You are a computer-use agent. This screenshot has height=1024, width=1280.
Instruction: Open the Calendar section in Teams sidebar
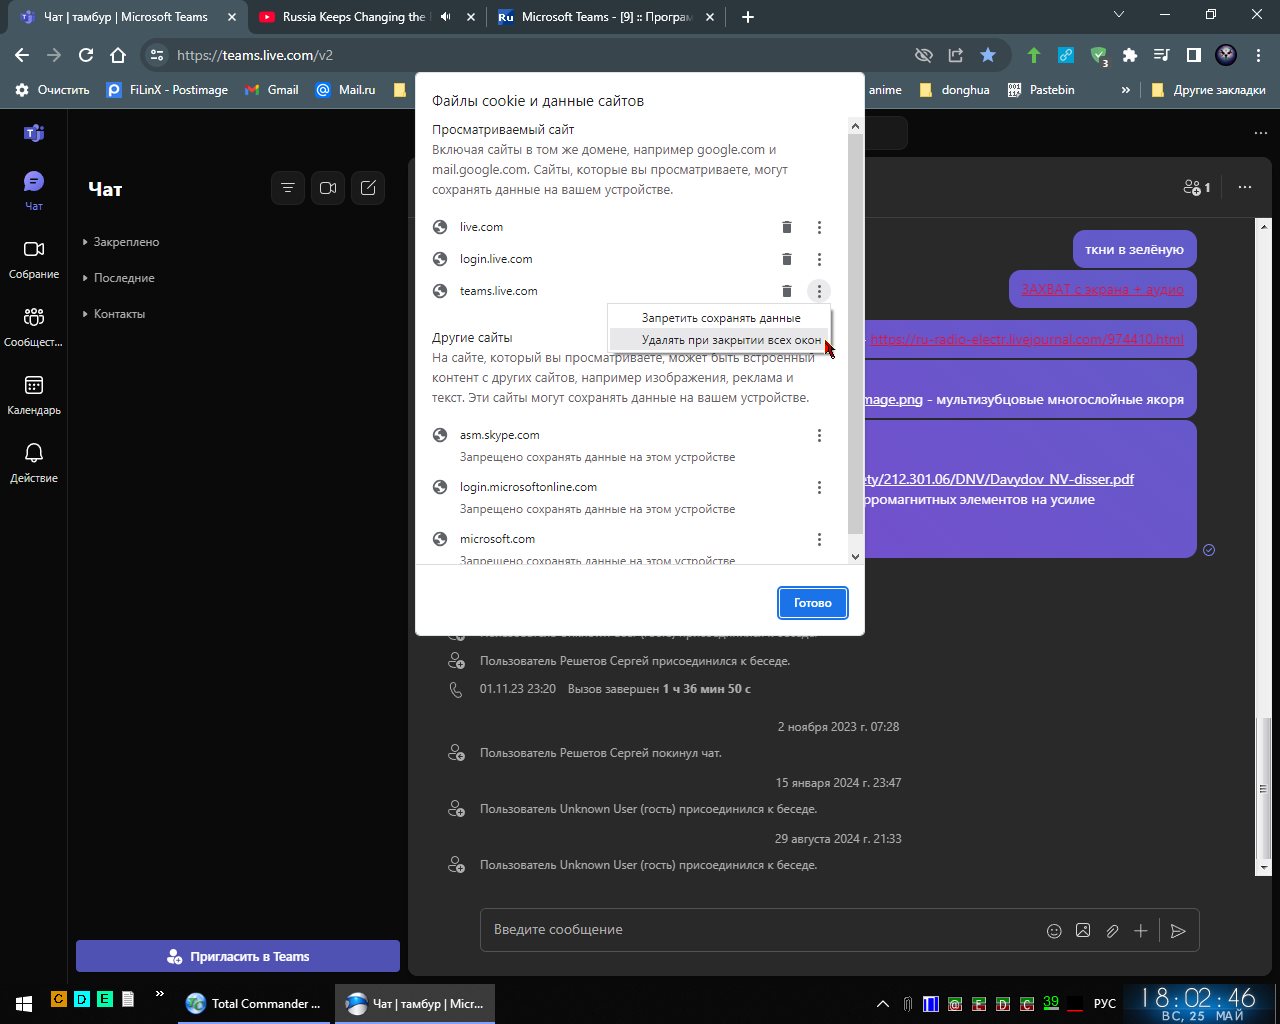(x=34, y=395)
